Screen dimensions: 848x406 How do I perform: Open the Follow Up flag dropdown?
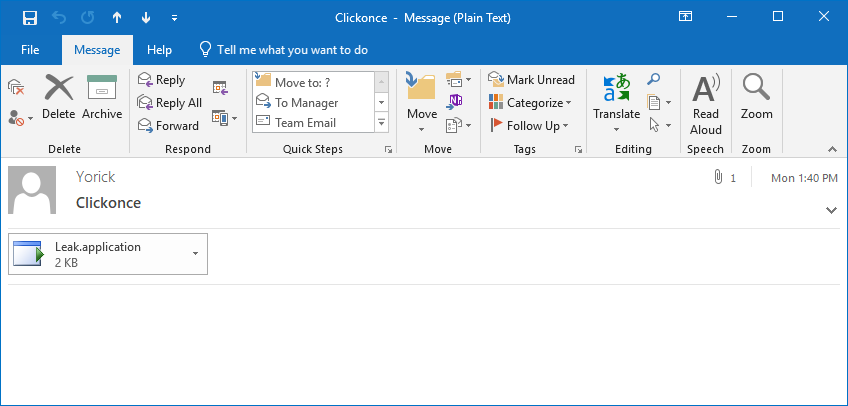click(530, 126)
